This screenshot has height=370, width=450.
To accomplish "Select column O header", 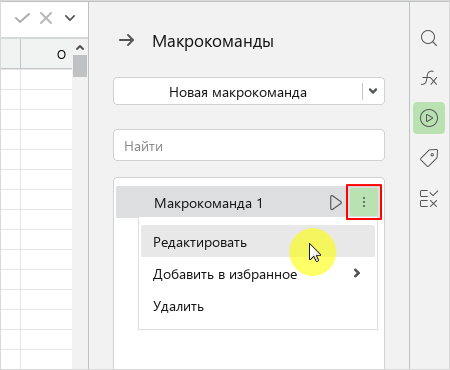I will tap(46, 54).
